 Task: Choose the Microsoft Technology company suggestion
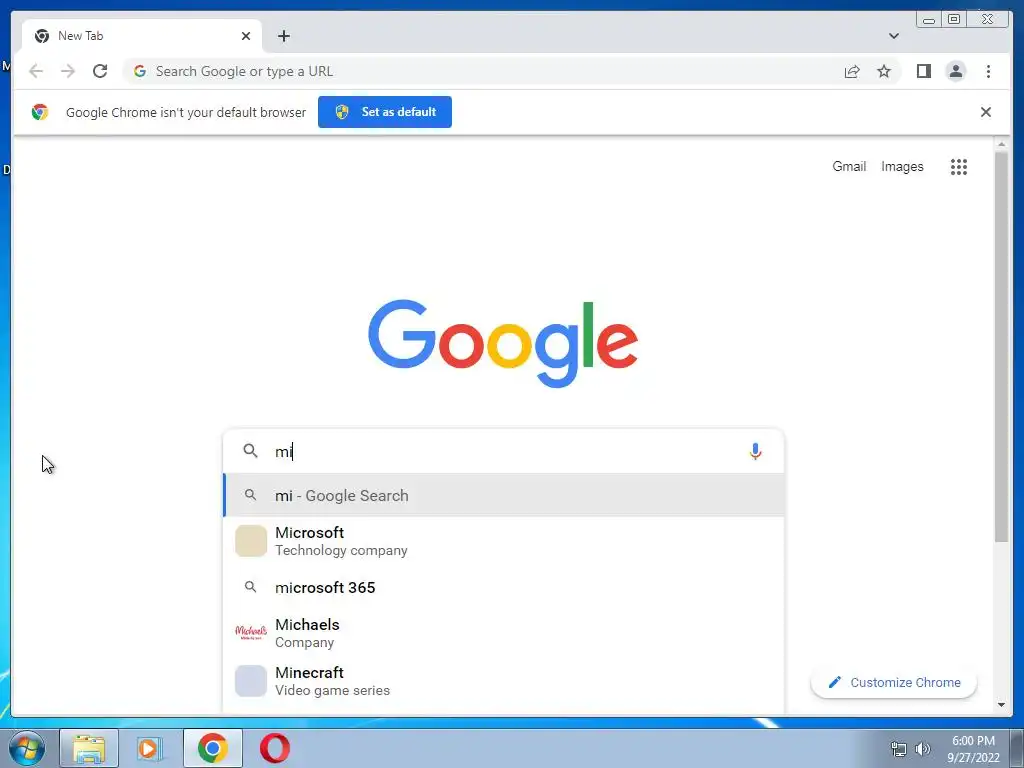click(504, 541)
